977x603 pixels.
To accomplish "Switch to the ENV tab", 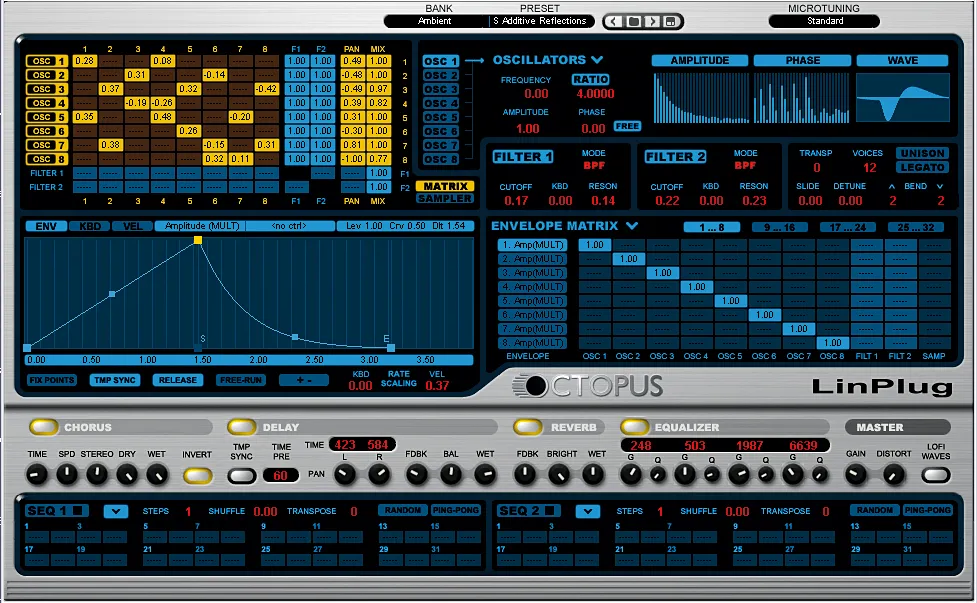I will pyautogui.click(x=46, y=226).
